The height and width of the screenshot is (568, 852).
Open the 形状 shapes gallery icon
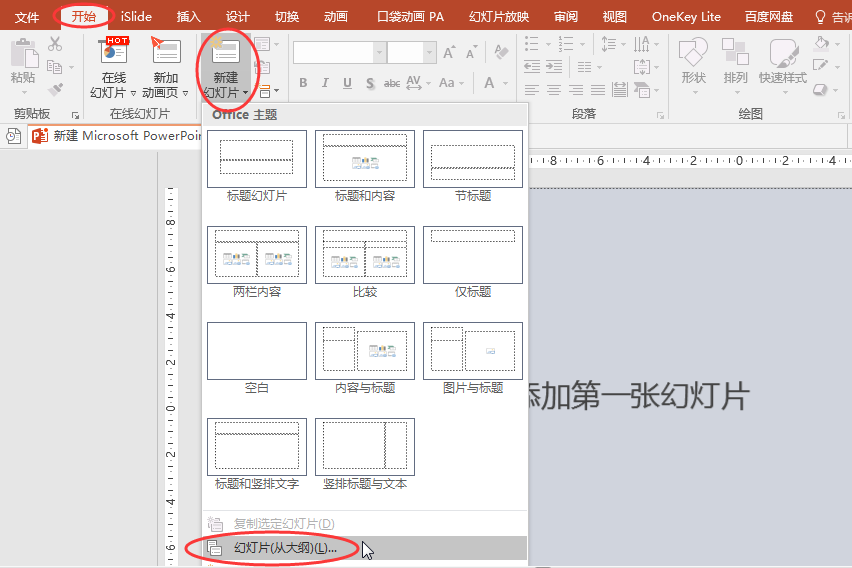click(x=693, y=52)
